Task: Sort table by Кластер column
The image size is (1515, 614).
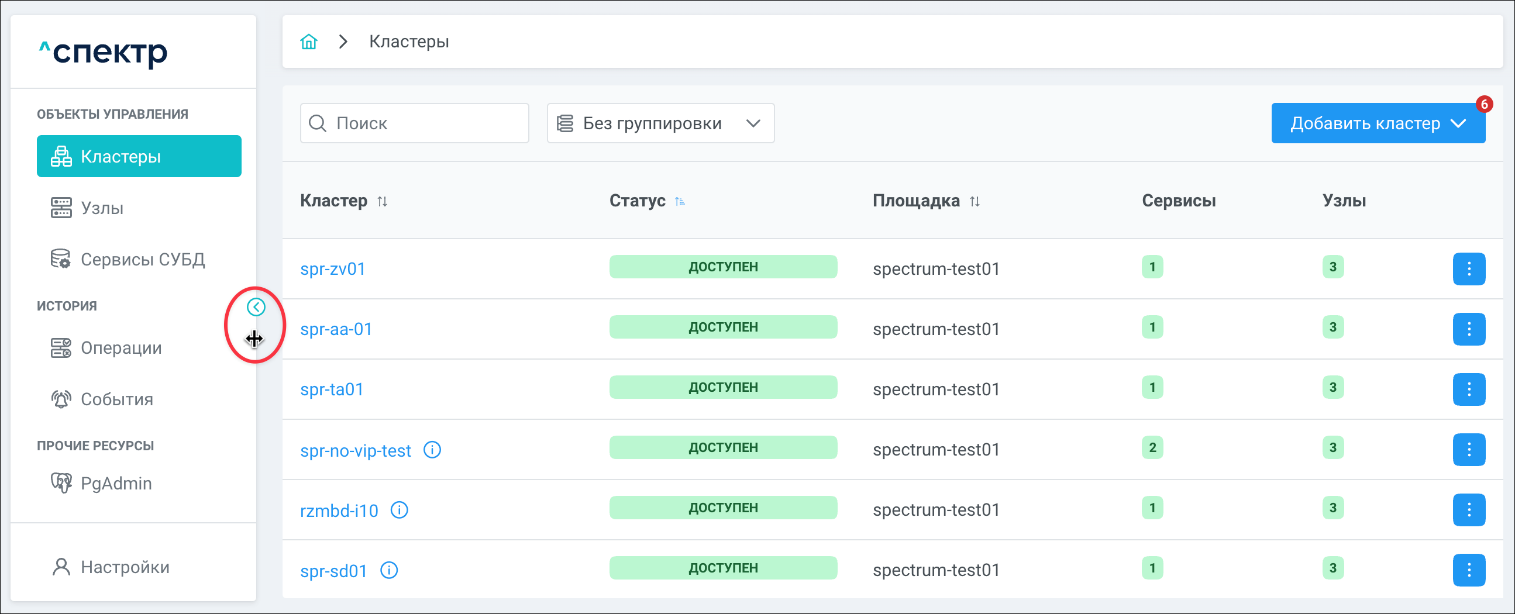Action: click(x=382, y=201)
